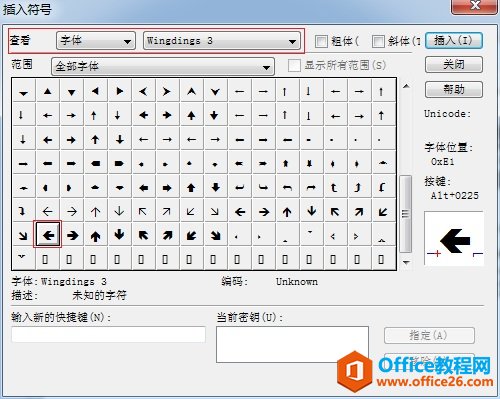
Task: Select the thin open-headed down-left diagonal arrow
Action: pyautogui.click(x=191, y=211)
